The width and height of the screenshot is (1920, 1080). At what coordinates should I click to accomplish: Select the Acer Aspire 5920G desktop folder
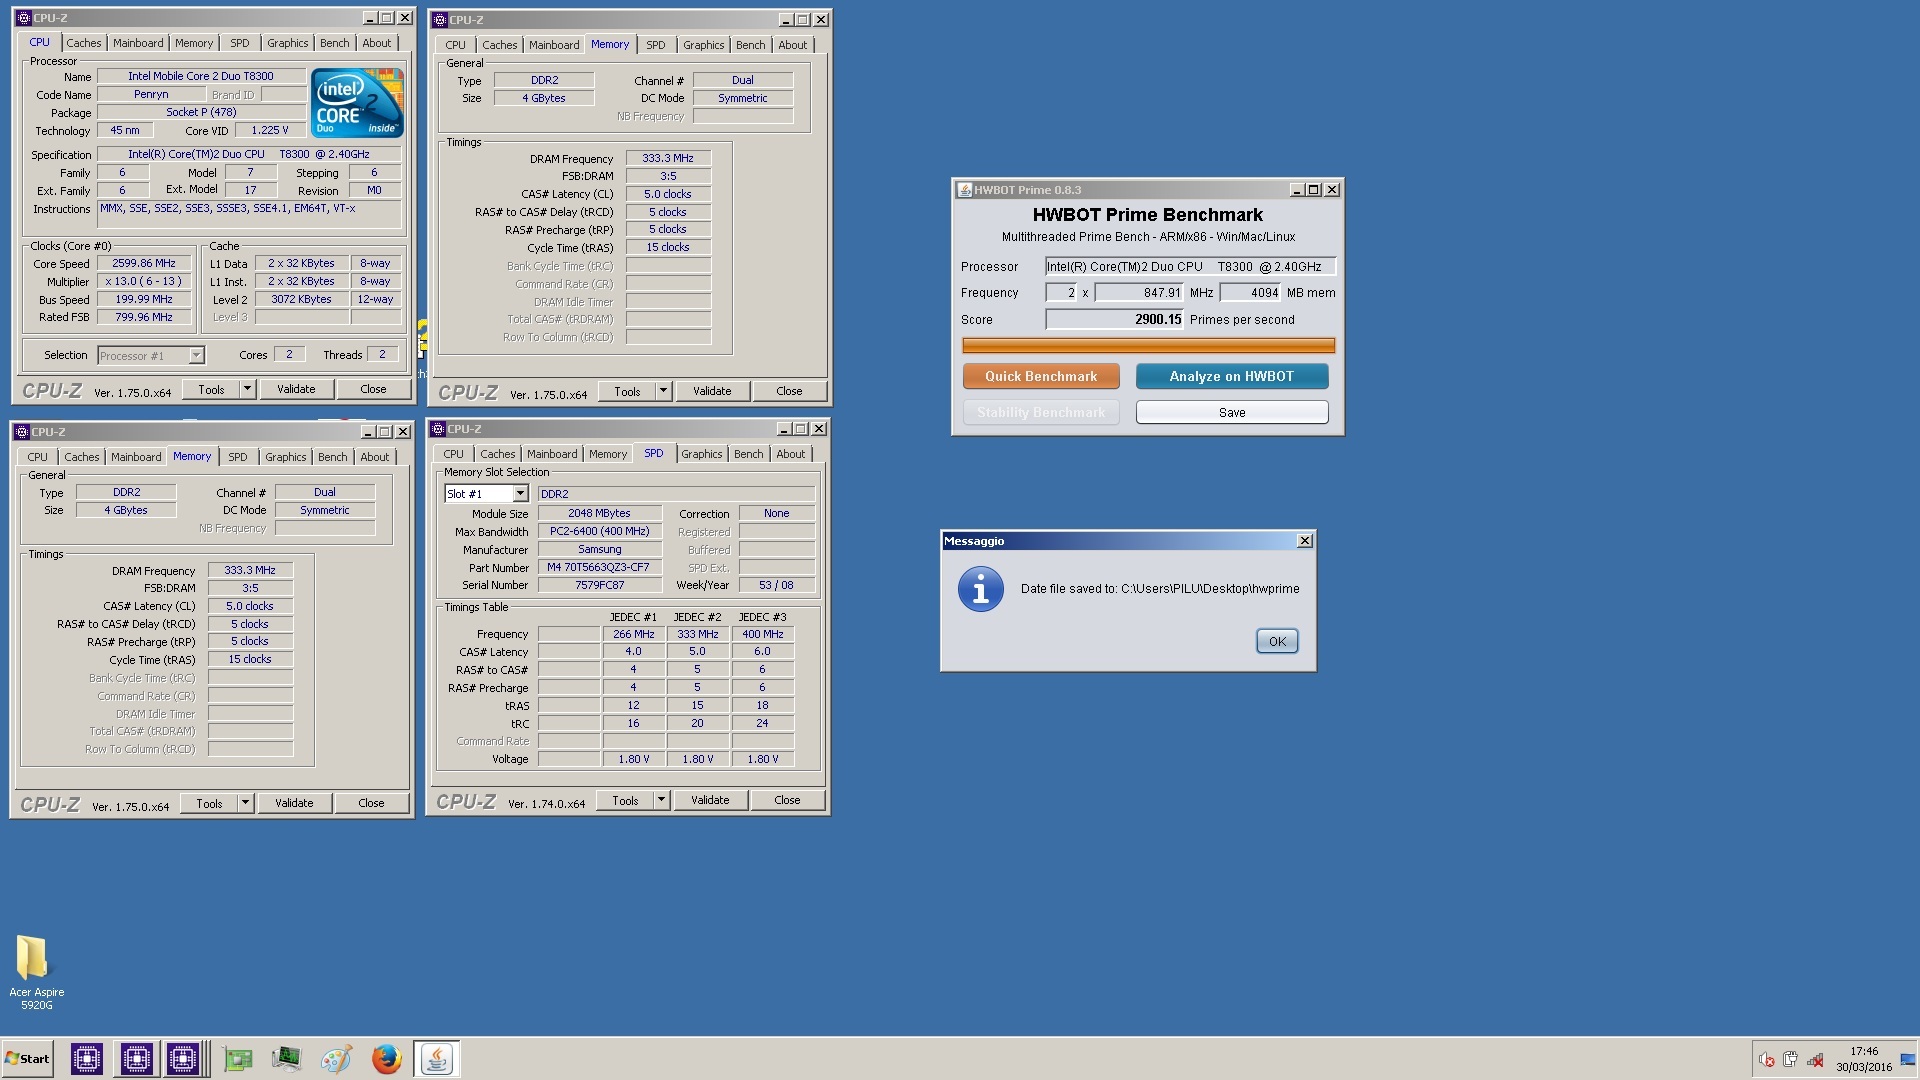(x=36, y=972)
